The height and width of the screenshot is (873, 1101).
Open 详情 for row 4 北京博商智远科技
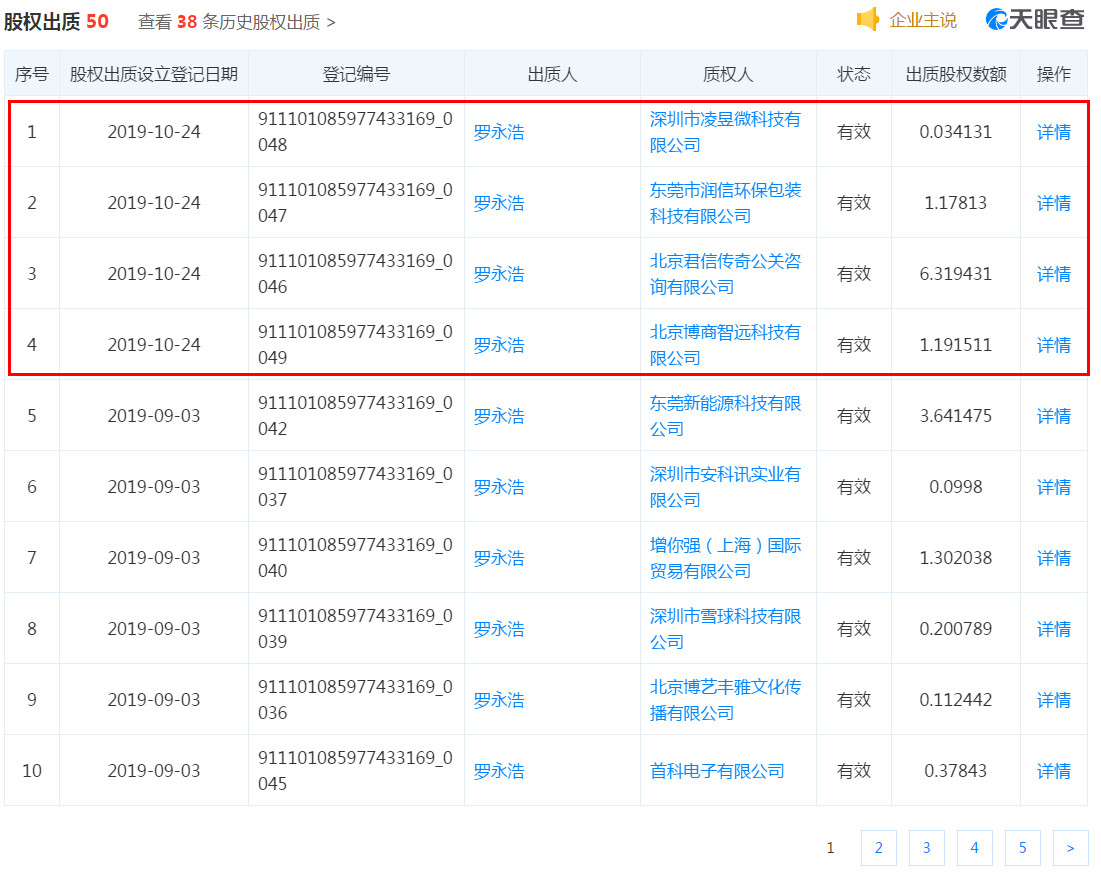click(1053, 345)
